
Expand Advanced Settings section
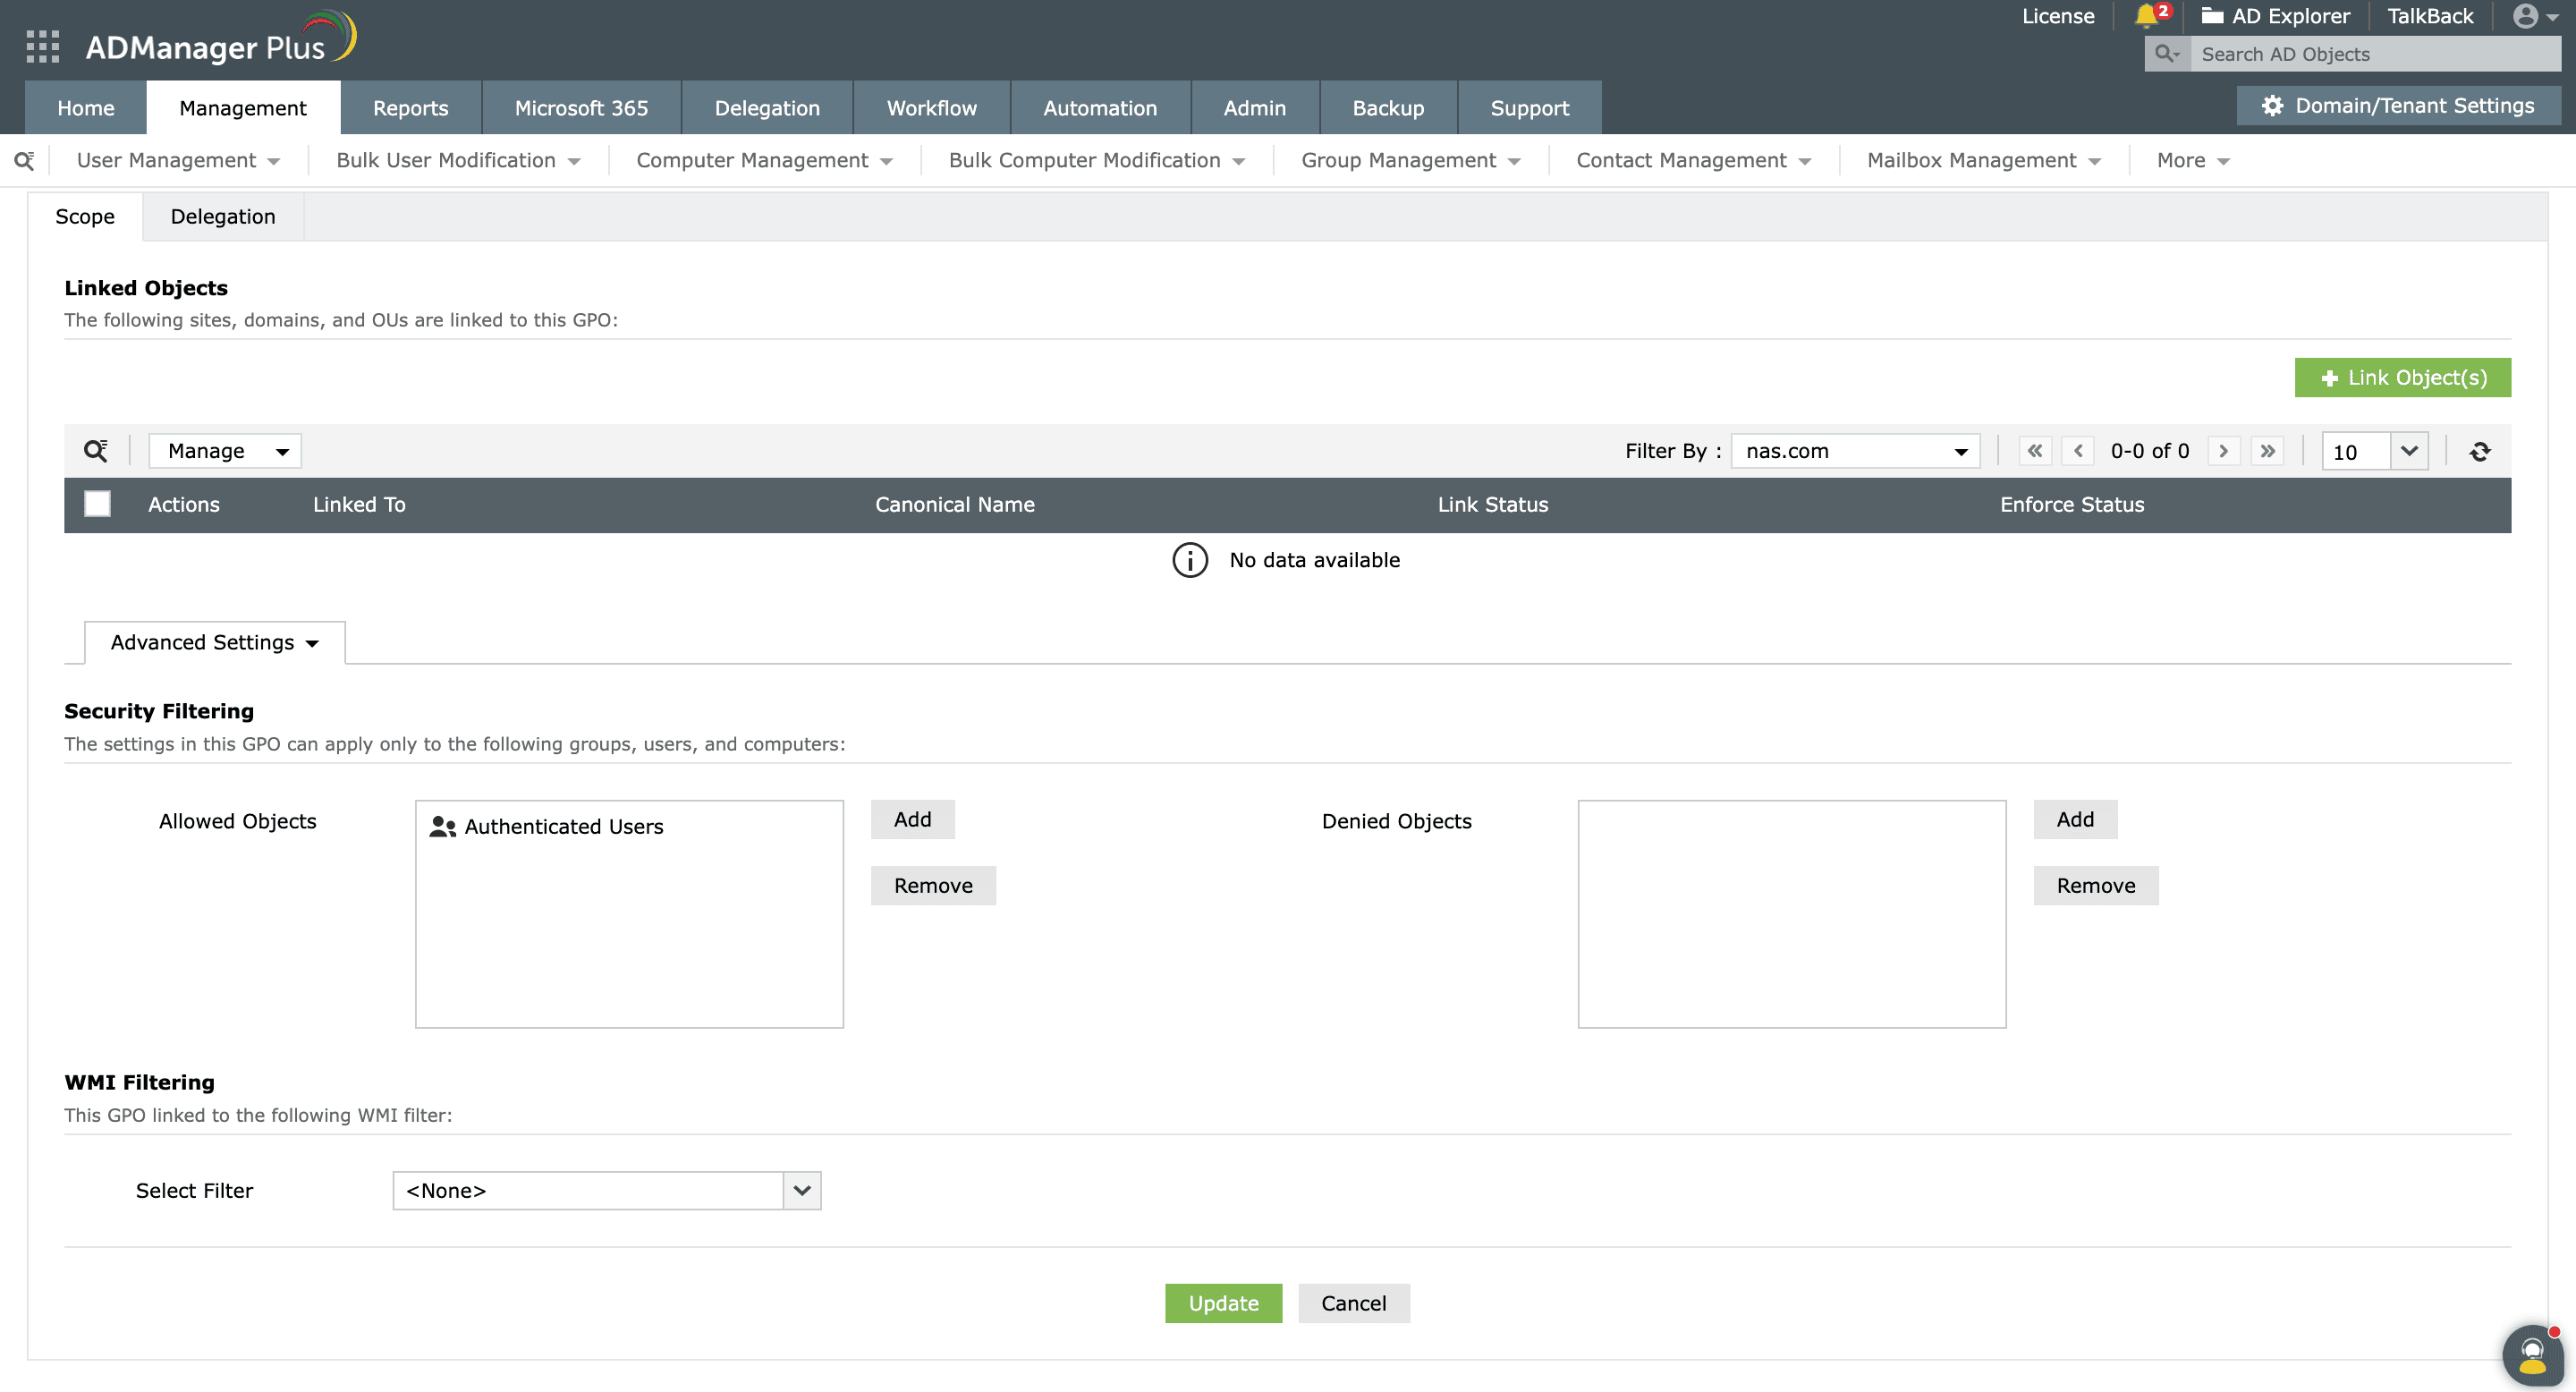(214, 643)
